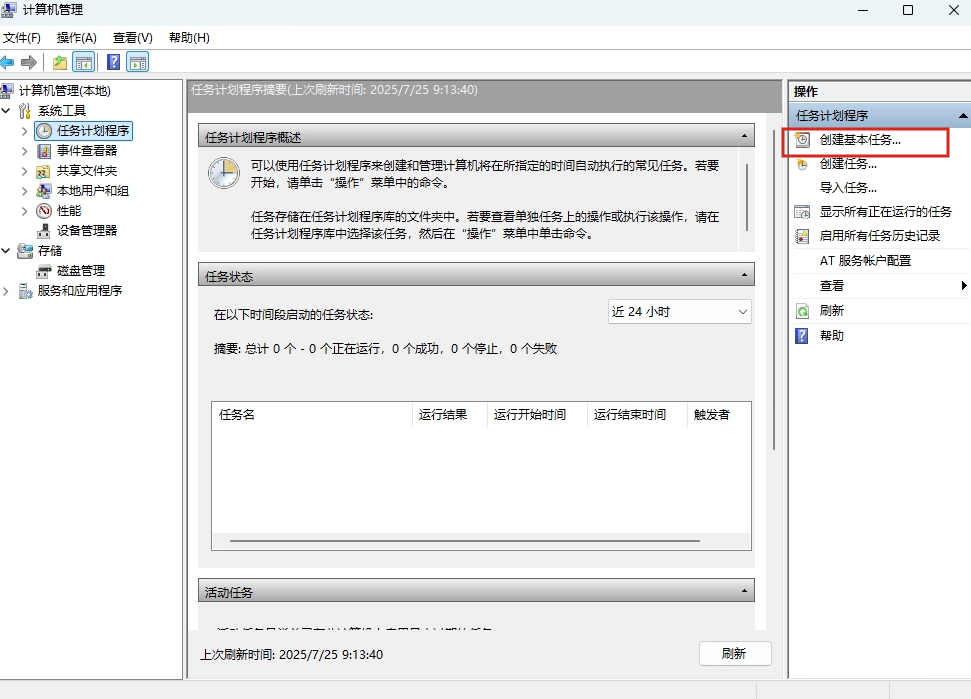Screen dimensions: 971x699
Task: Click the 性能 monitor icon
Action: point(43,211)
